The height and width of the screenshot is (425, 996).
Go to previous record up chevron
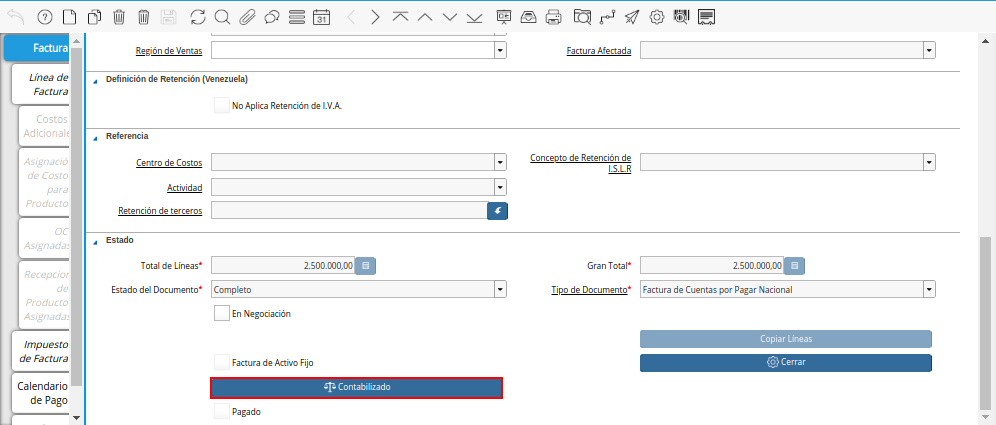coord(425,17)
